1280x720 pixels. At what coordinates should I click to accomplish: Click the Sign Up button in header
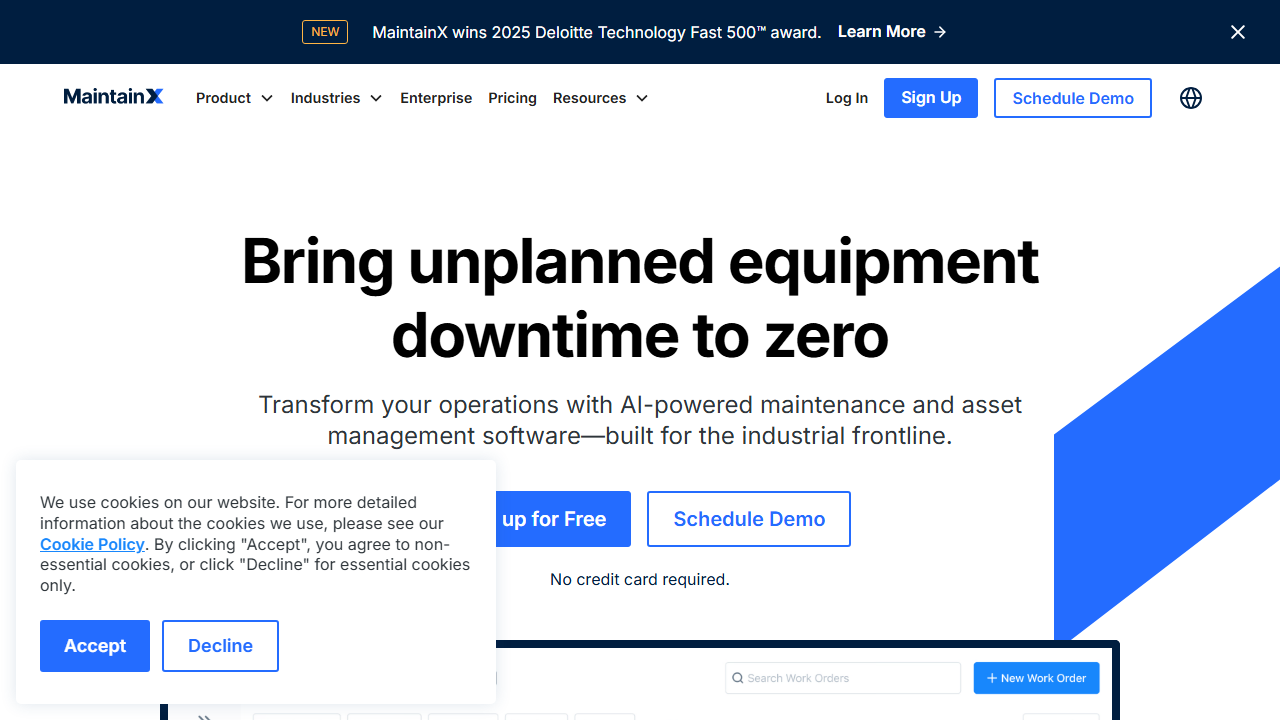[x=931, y=98]
